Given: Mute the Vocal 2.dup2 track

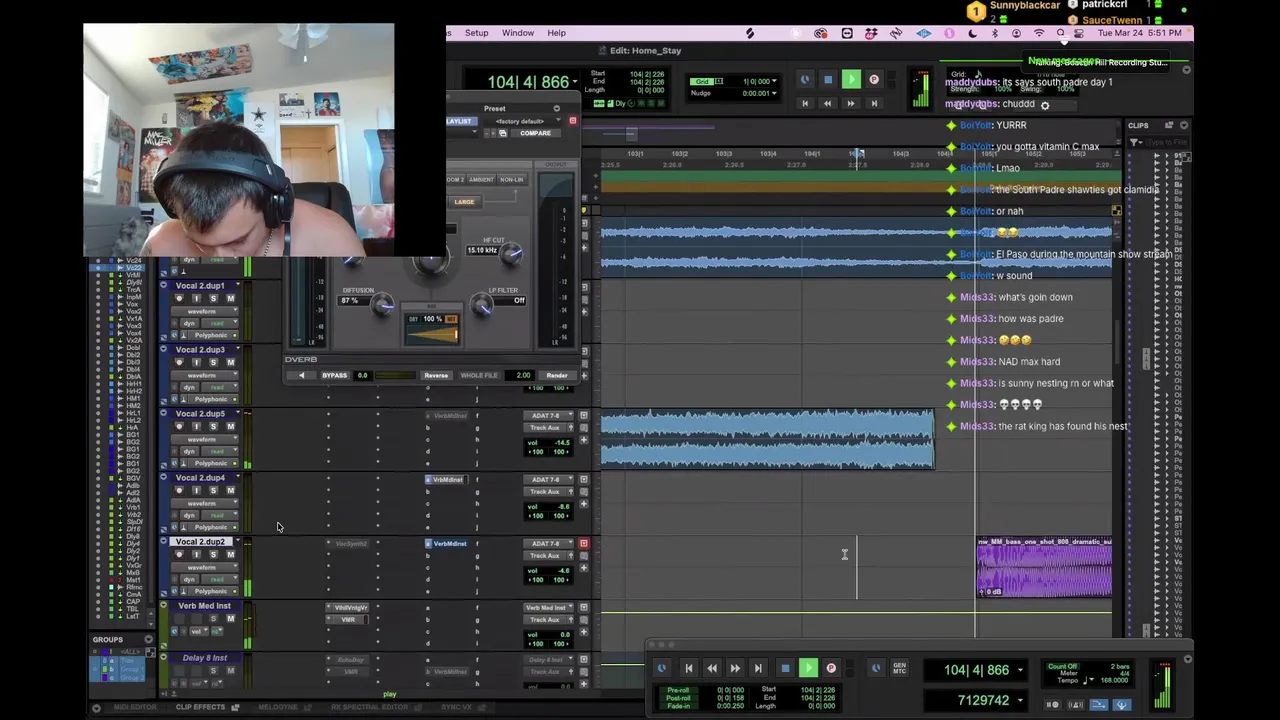Looking at the screenshot, I should click(x=230, y=554).
